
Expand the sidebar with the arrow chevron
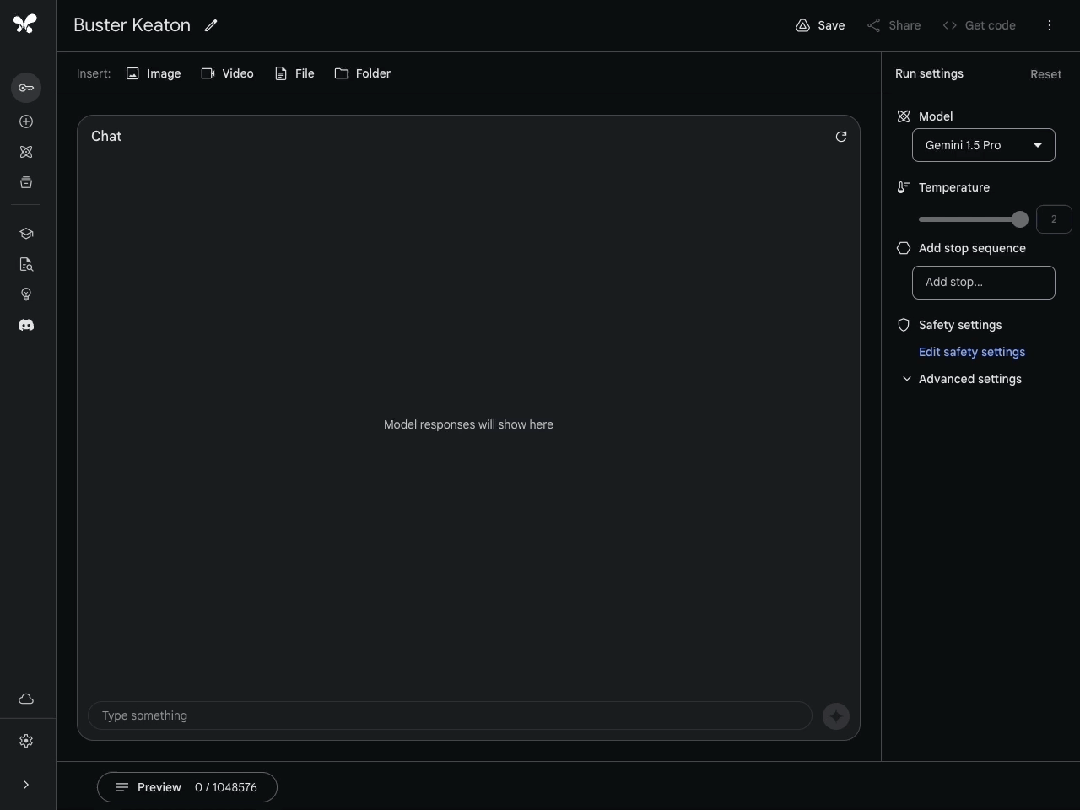click(x=26, y=785)
